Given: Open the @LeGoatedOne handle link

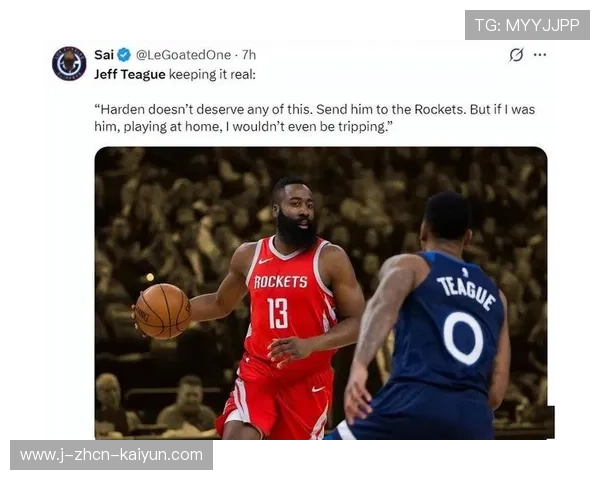Looking at the screenshot, I should pos(183,55).
